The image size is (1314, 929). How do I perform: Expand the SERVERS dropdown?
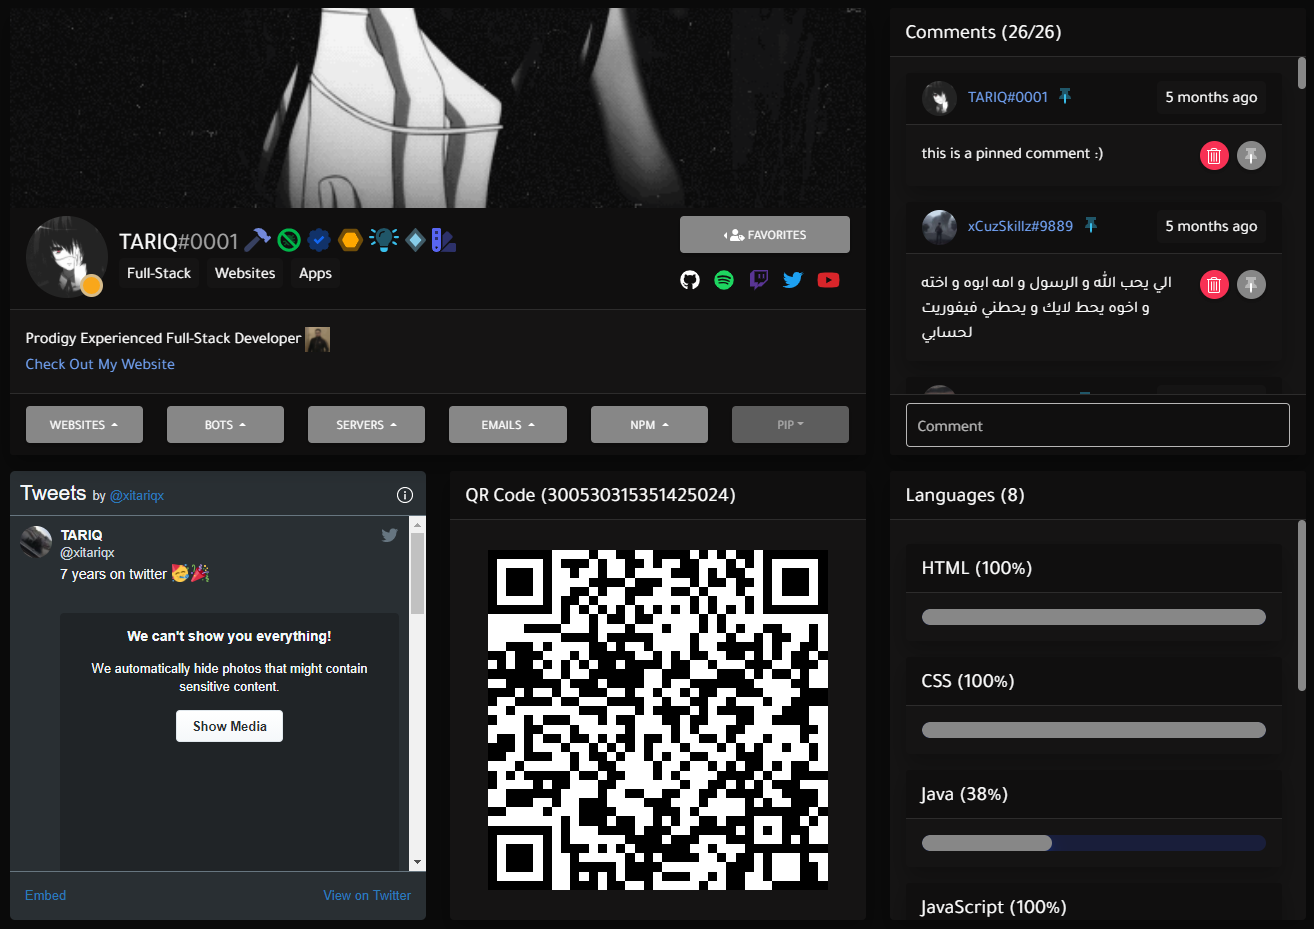(366, 424)
